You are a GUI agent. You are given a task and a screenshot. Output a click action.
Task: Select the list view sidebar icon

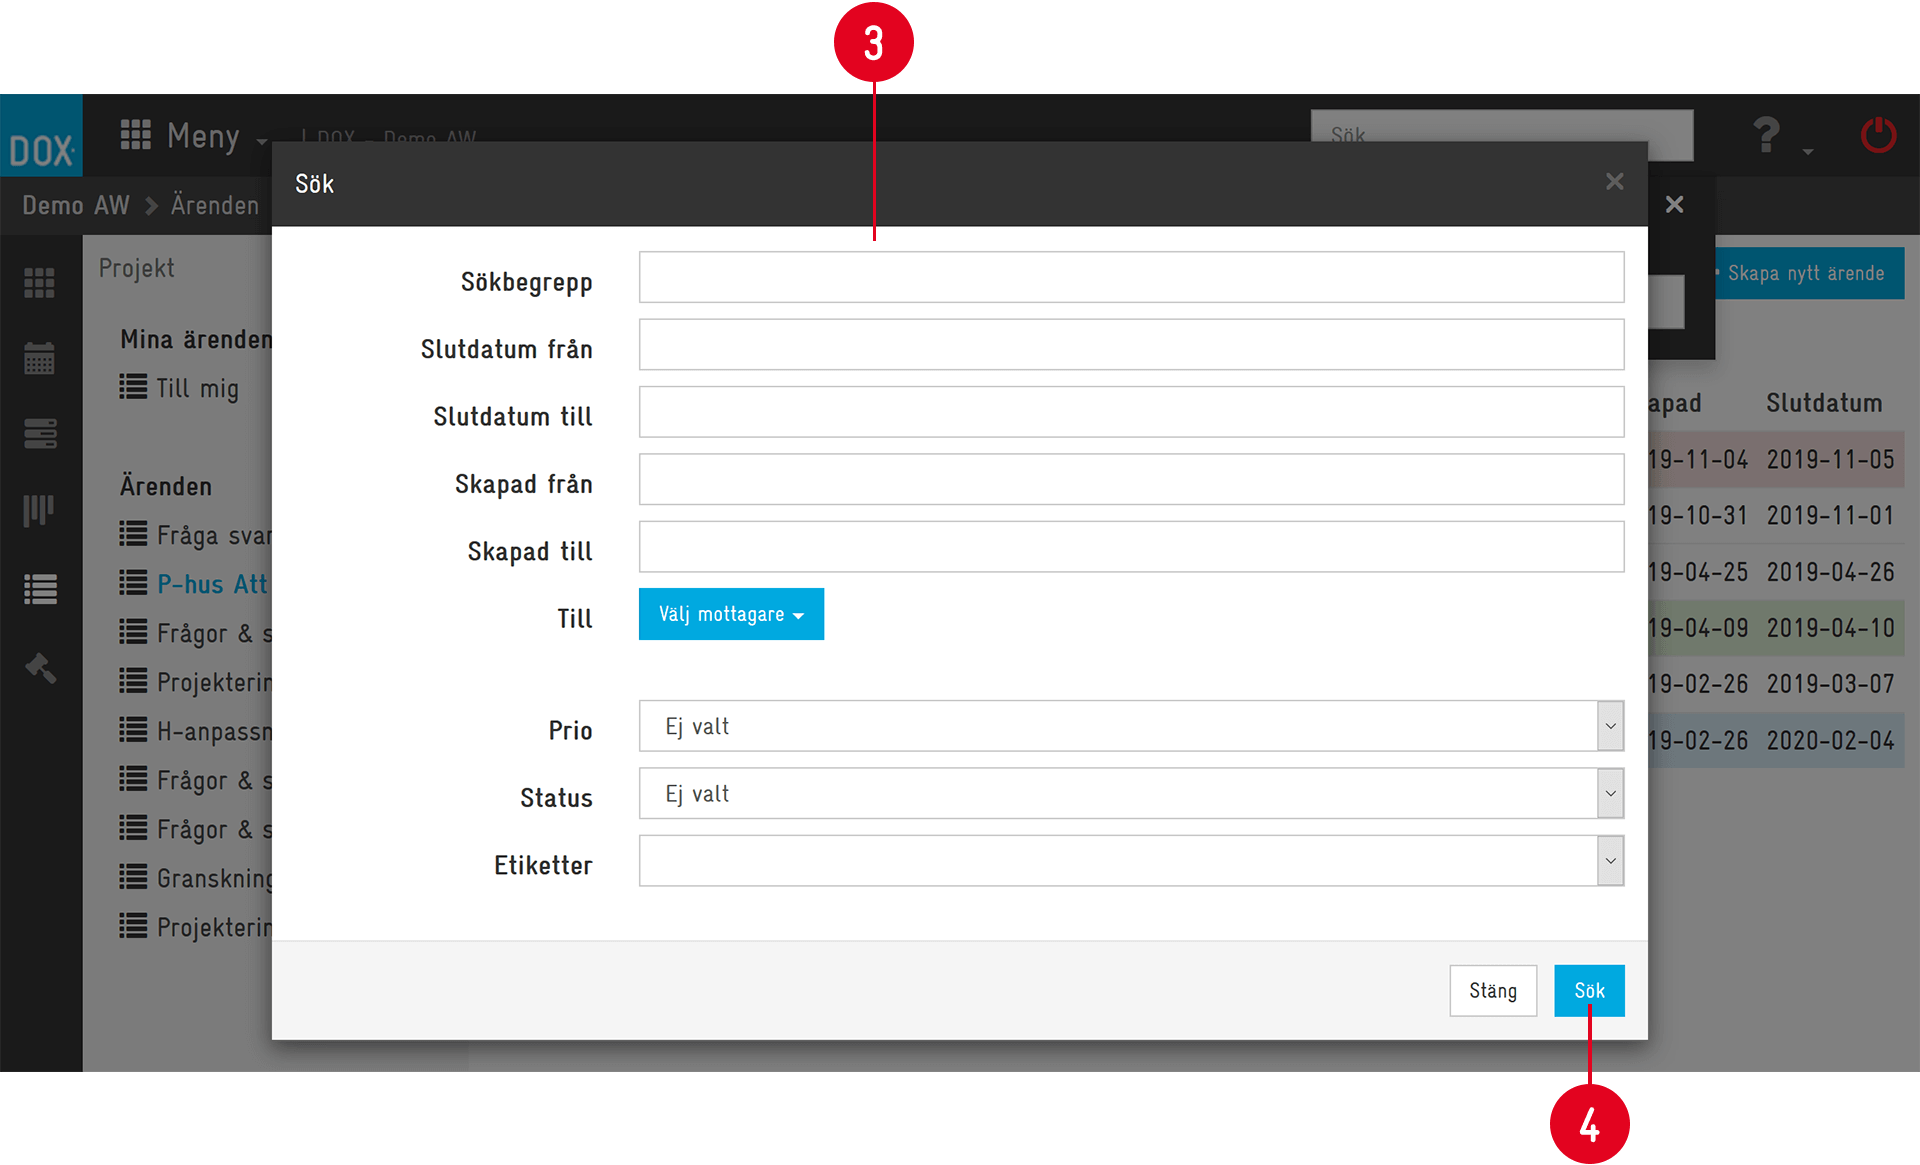click(39, 589)
